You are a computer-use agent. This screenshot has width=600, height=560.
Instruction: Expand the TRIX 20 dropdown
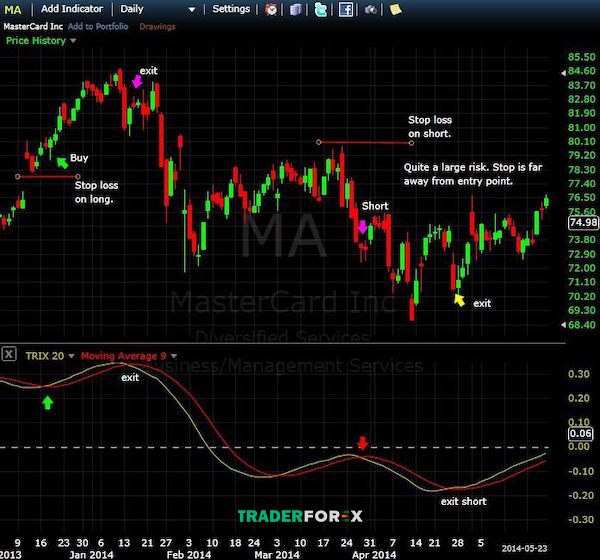50,356
